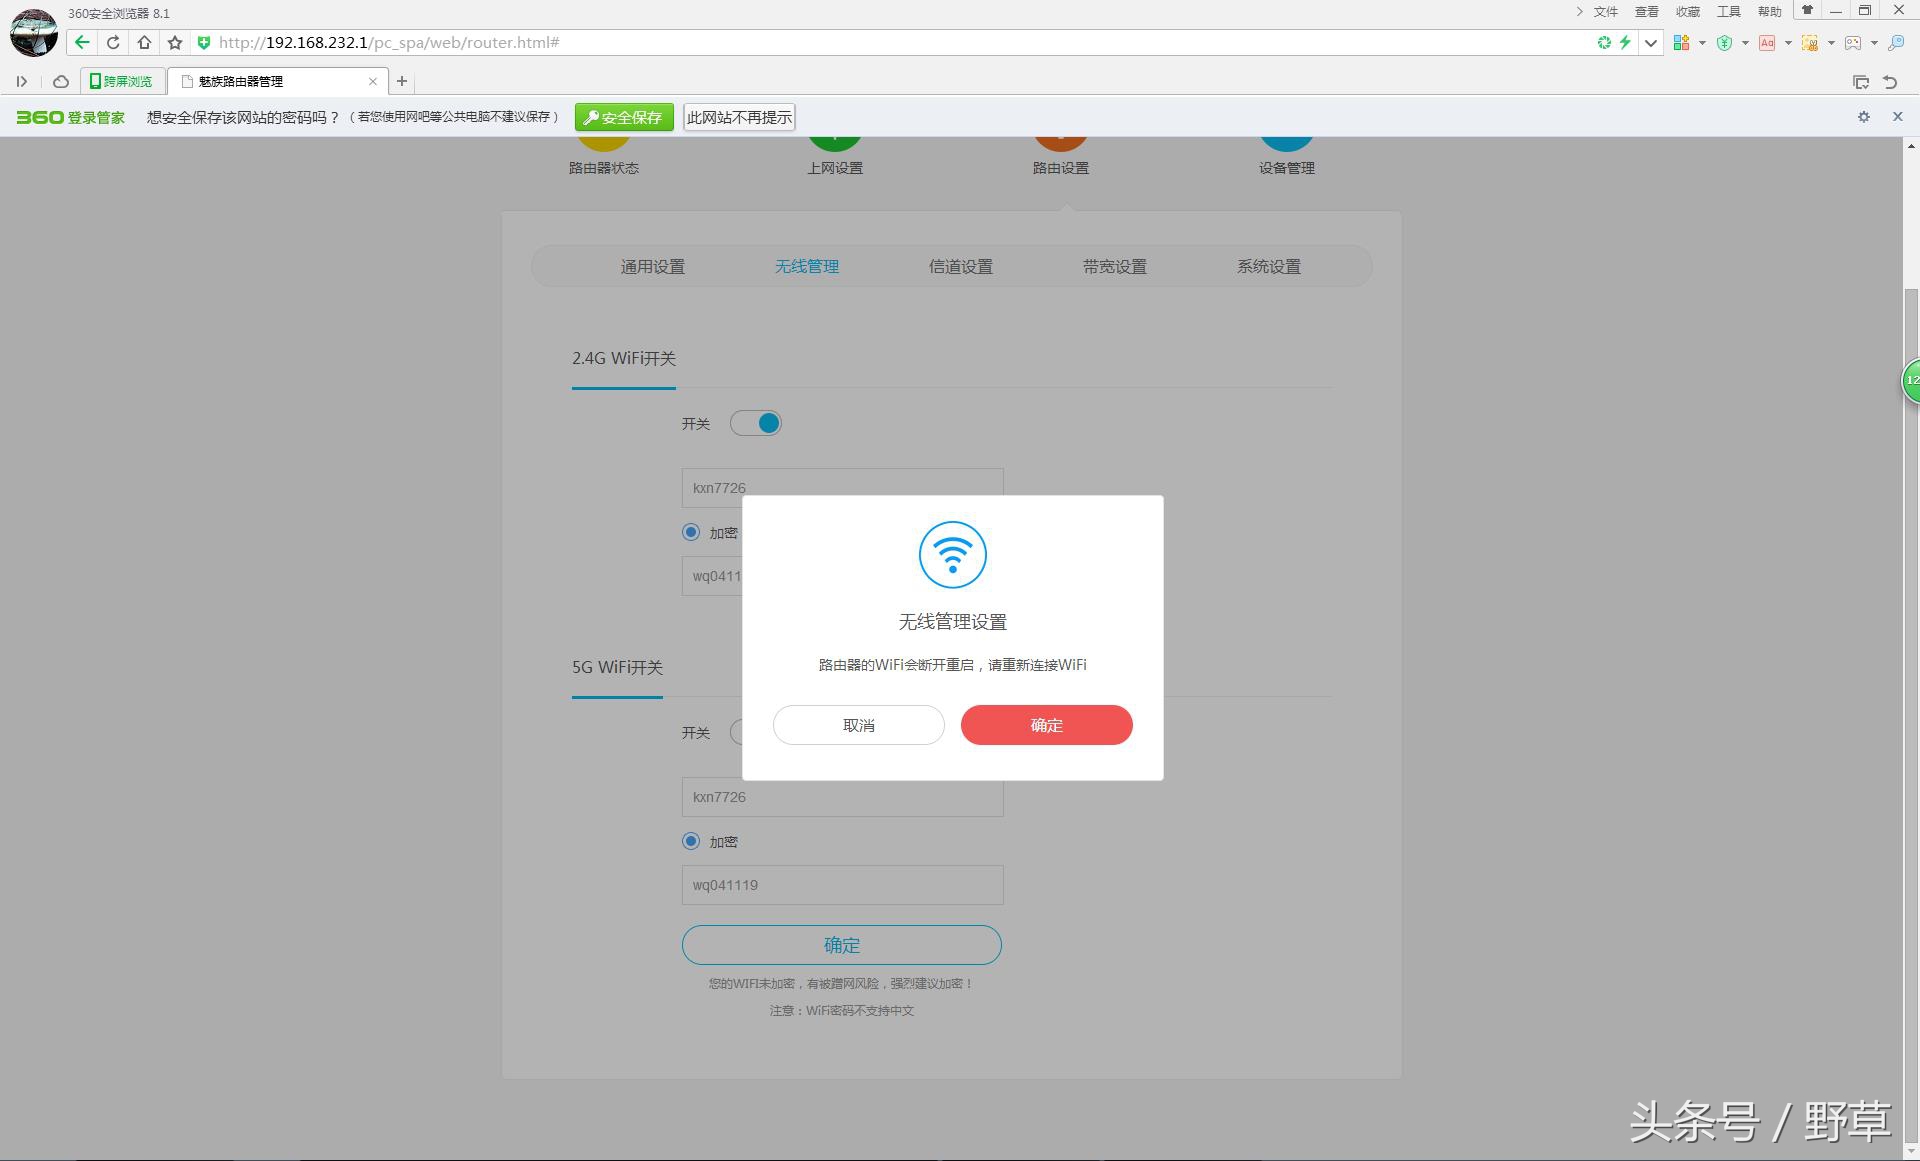Image resolution: width=1920 pixels, height=1161 pixels.
Task: Click the cloud sync icon
Action: pos(60,81)
